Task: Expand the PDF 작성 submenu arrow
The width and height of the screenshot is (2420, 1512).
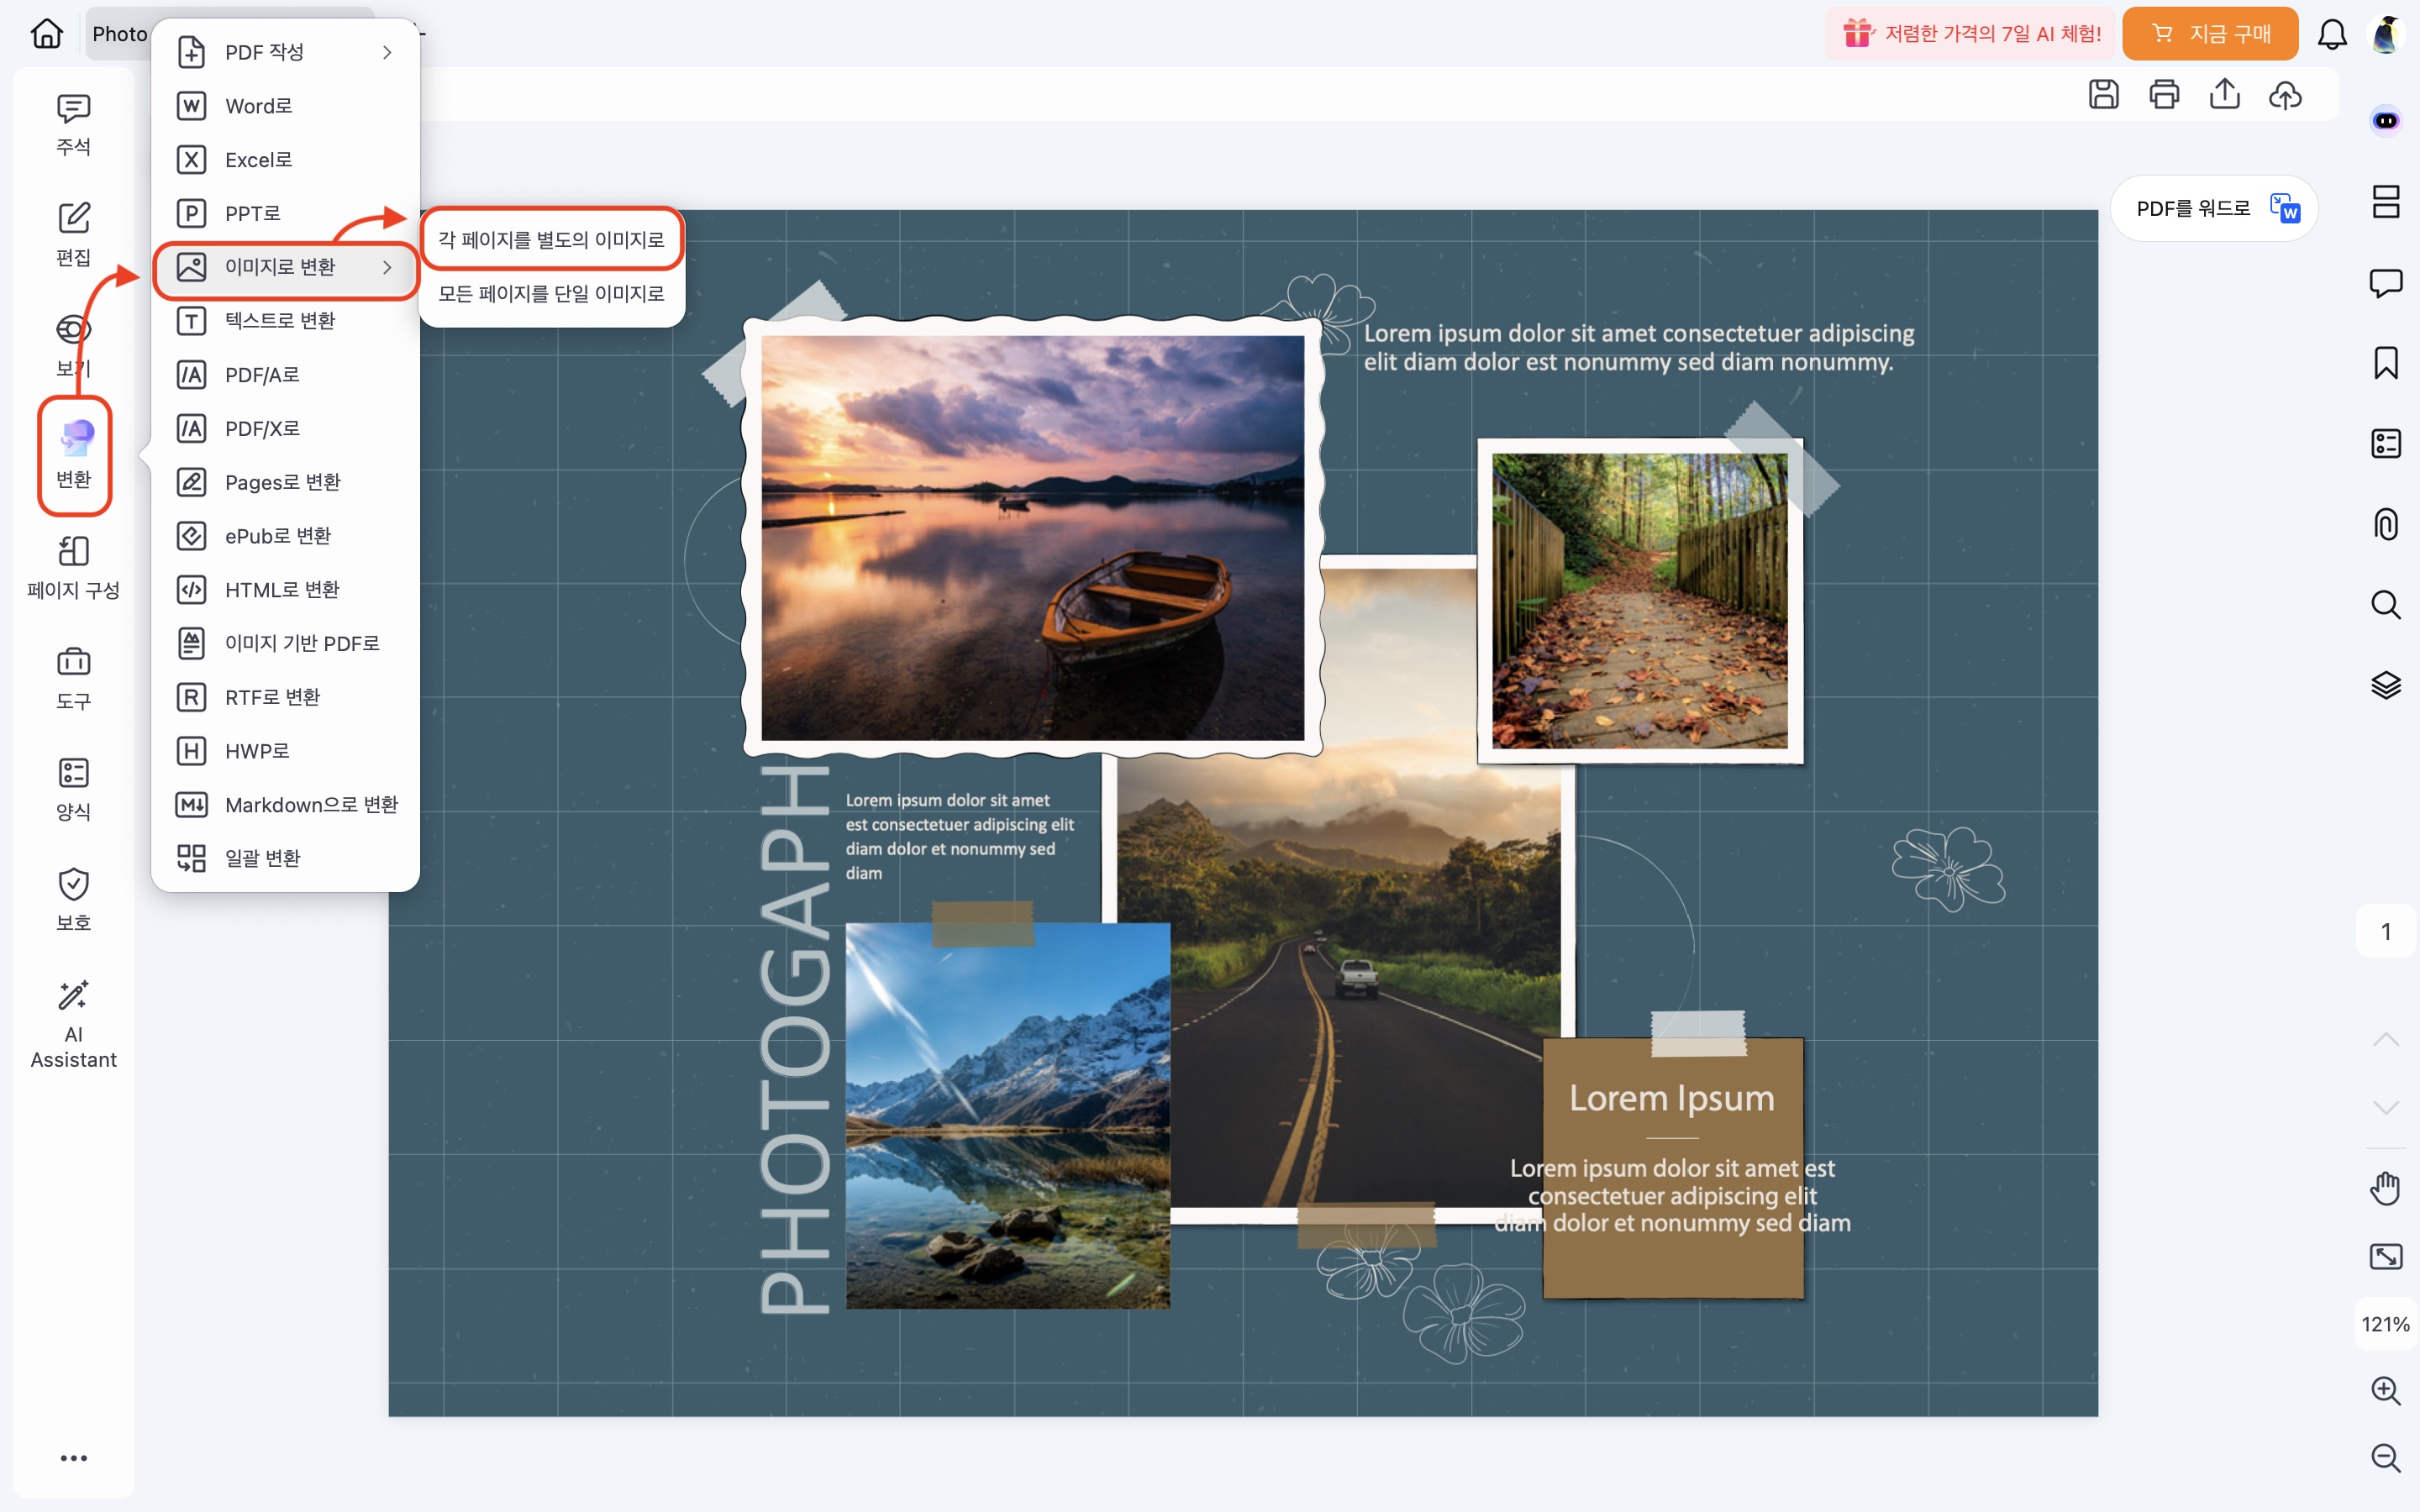Action: pyautogui.click(x=387, y=52)
